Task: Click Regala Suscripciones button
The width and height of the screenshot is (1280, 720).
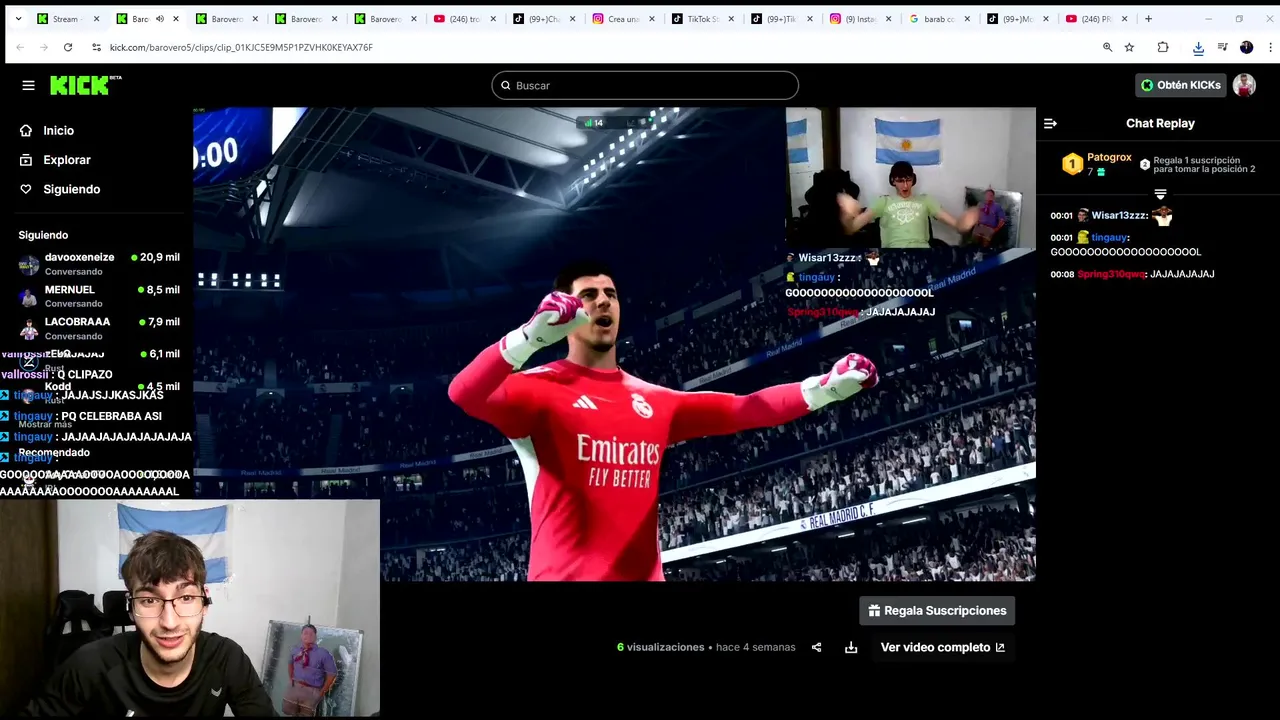Action: point(937,611)
